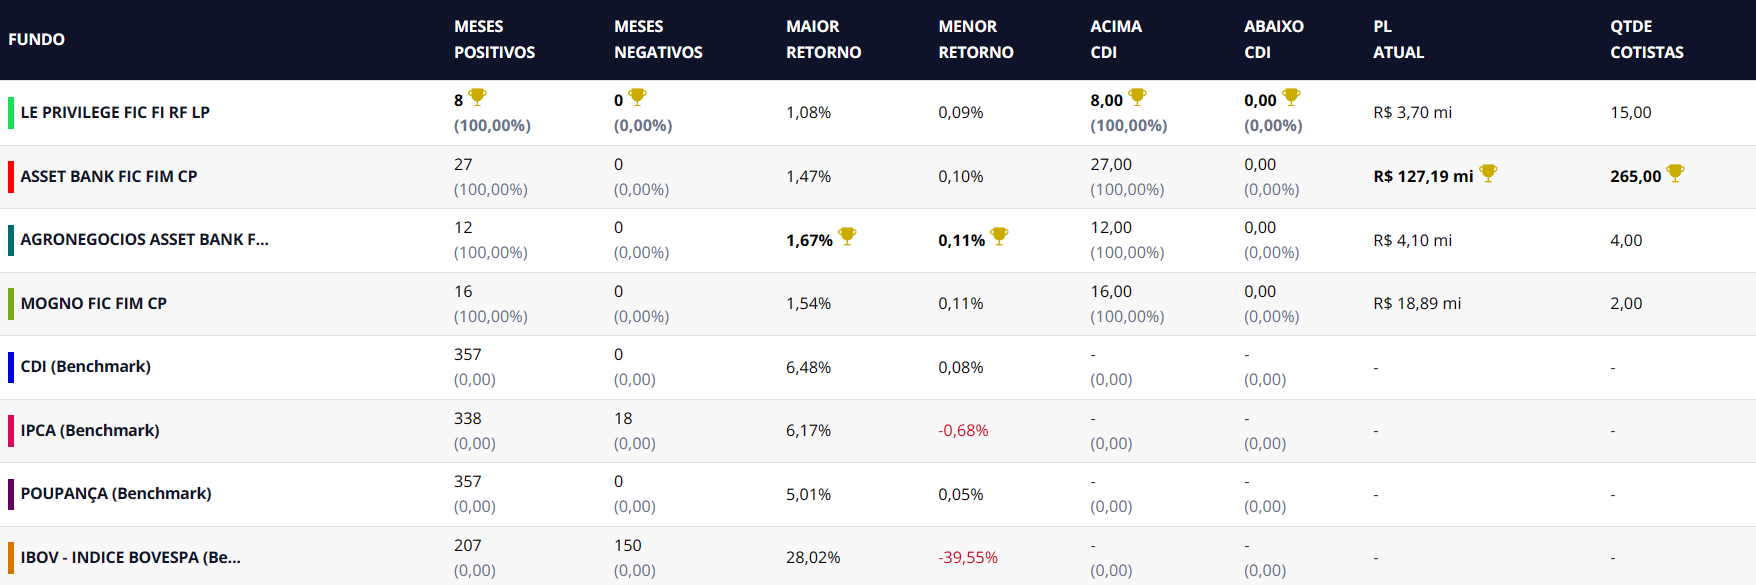
Task: Click trophy icon beside 0 negative months
Action: (637, 97)
